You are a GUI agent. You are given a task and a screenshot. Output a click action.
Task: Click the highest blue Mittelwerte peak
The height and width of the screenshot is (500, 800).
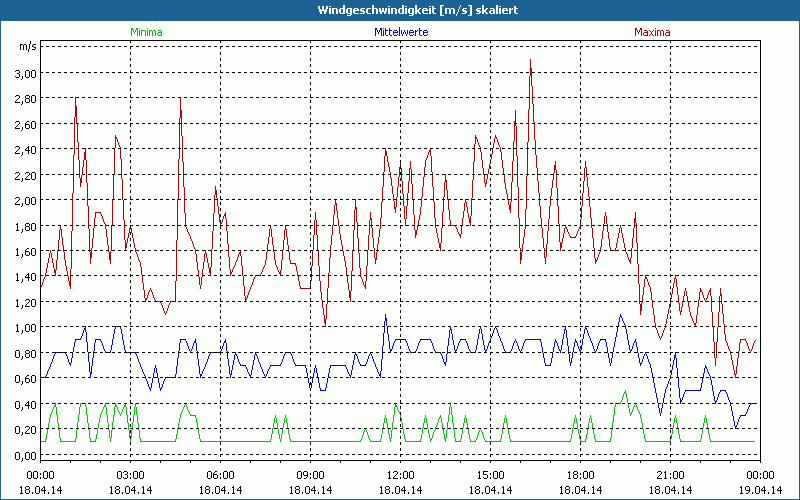tap(386, 316)
